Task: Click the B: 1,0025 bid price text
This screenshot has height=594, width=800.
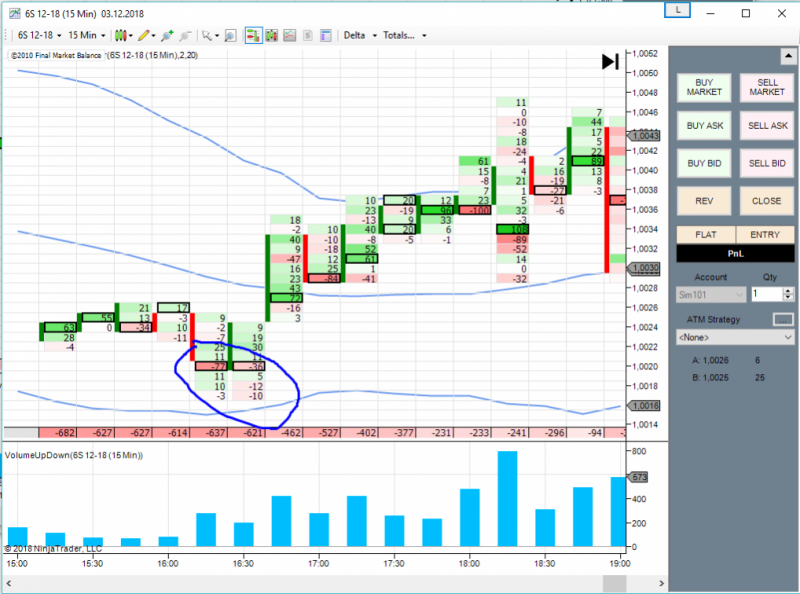Action: pos(710,378)
